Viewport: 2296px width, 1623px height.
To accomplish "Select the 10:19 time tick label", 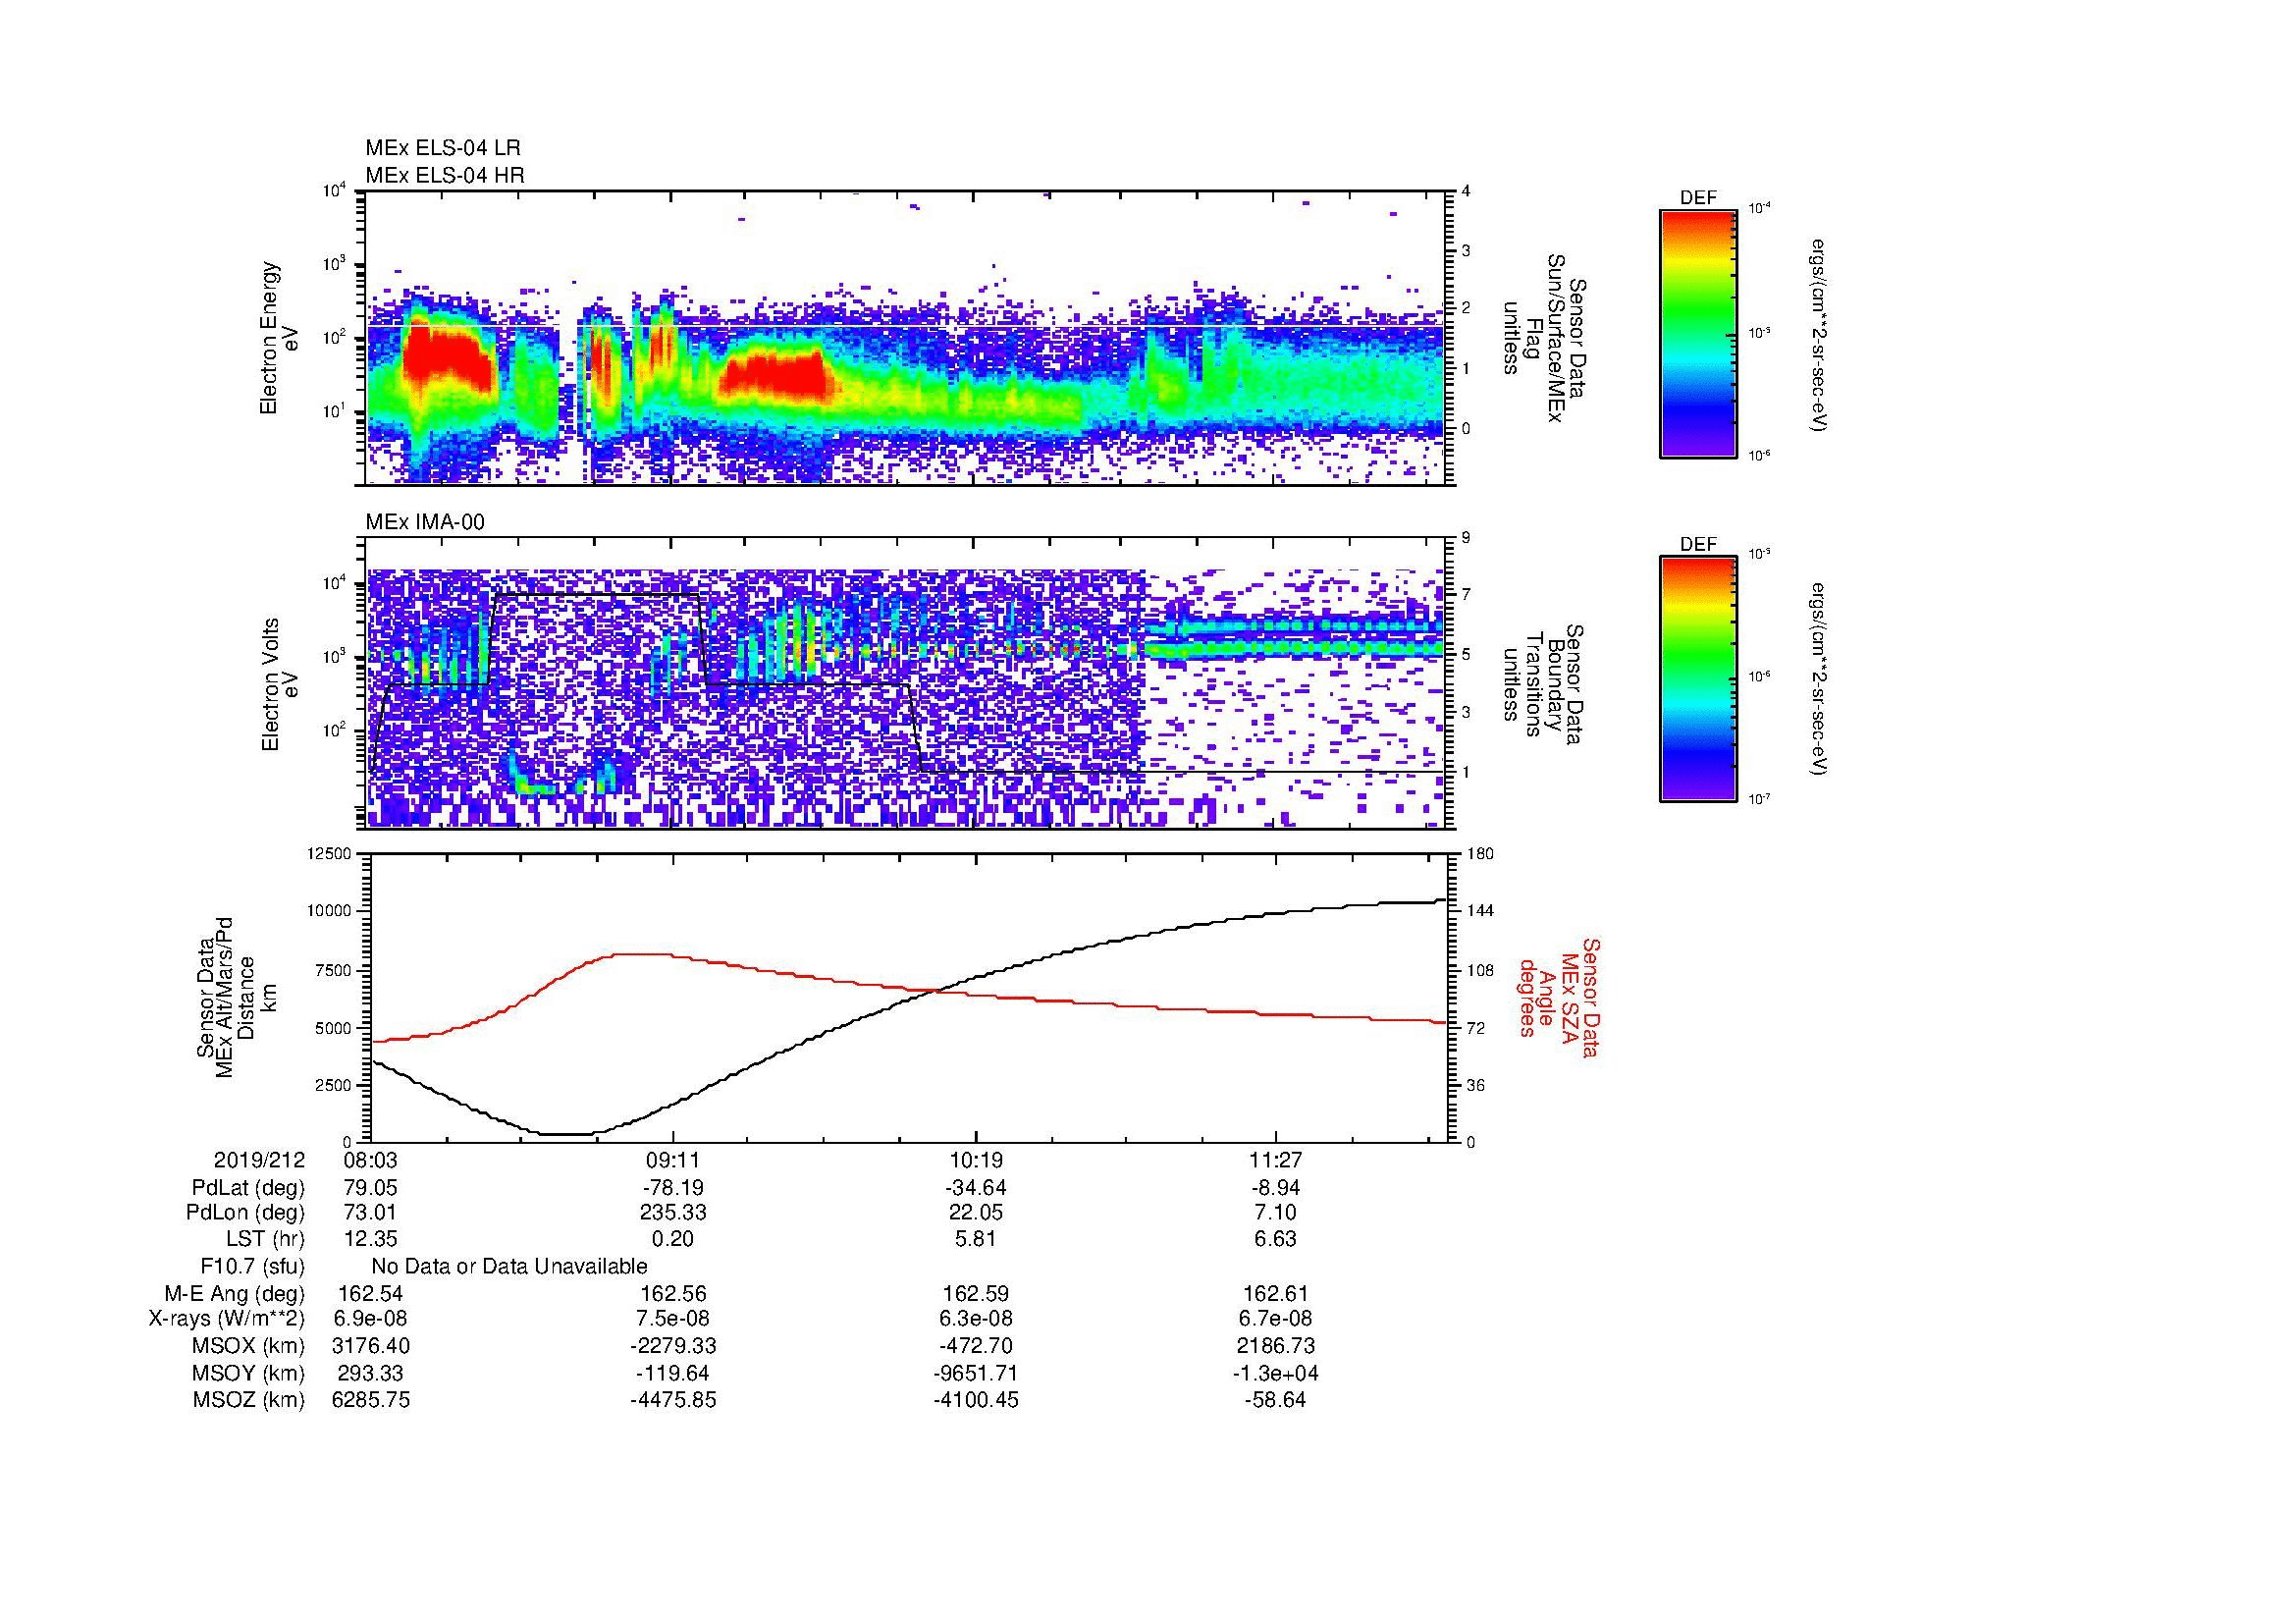I will (x=975, y=1160).
